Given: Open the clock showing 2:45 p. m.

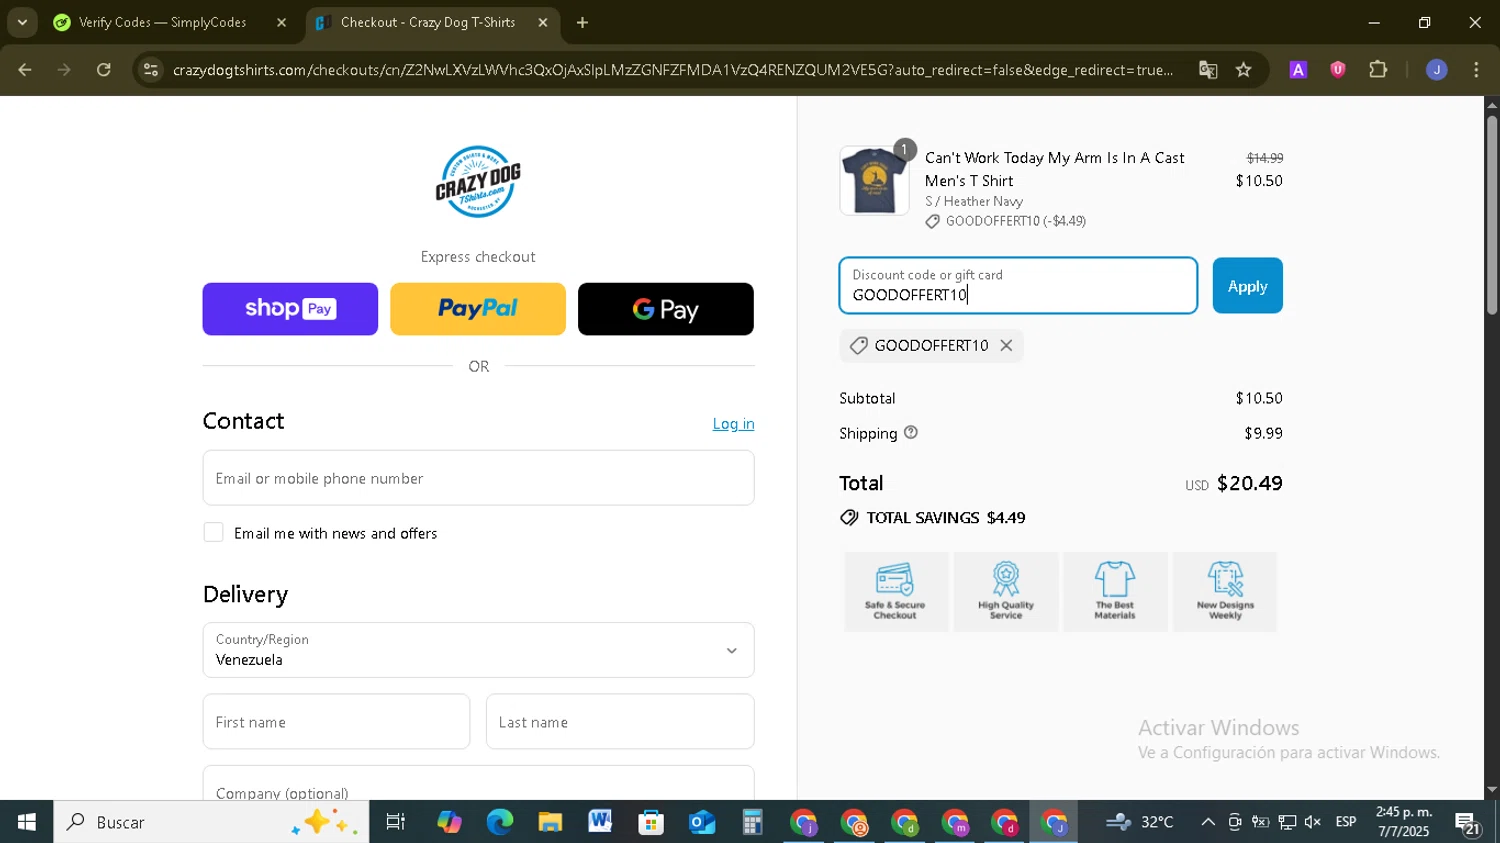Looking at the screenshot, I should [x=1404, y=822].
